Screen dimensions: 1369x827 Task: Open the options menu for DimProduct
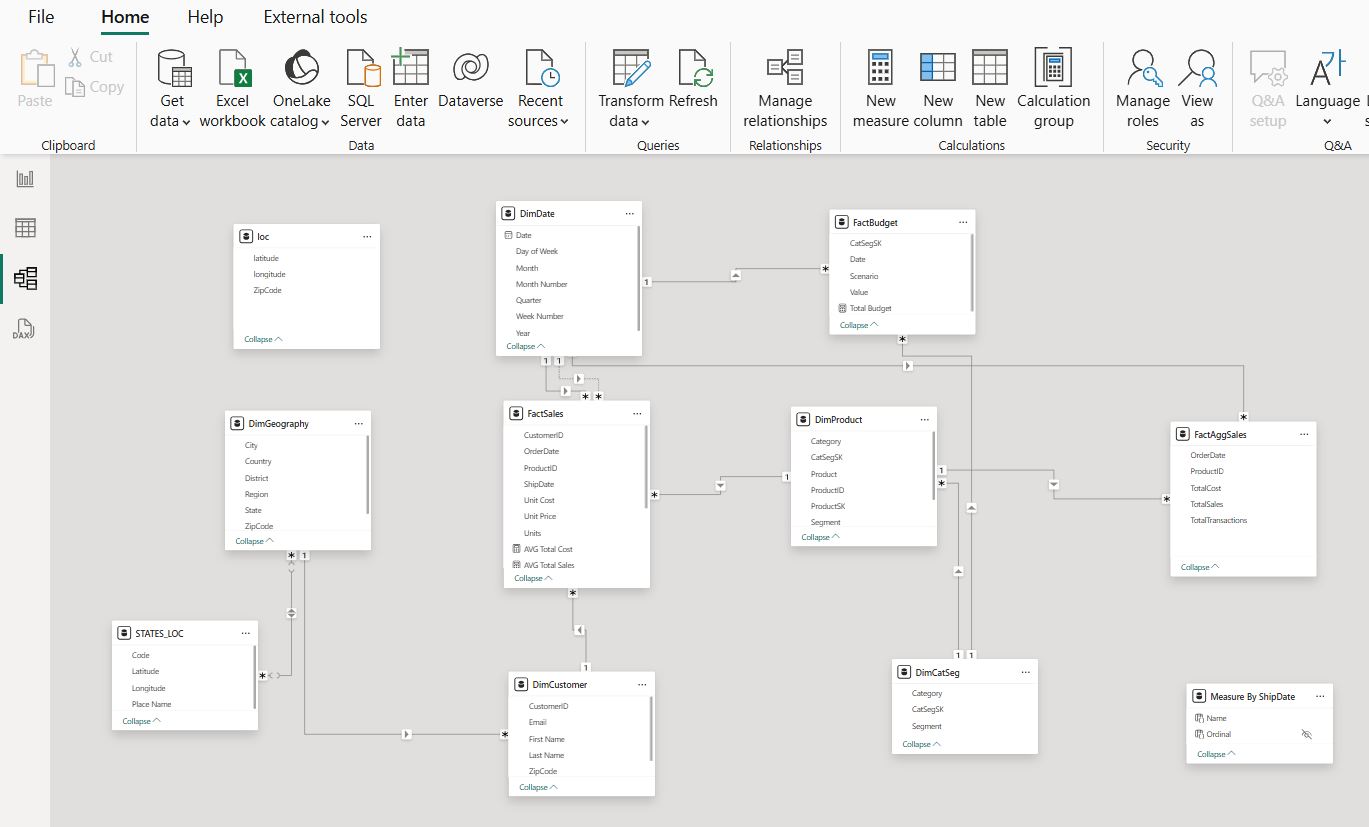tap(925, 419)
